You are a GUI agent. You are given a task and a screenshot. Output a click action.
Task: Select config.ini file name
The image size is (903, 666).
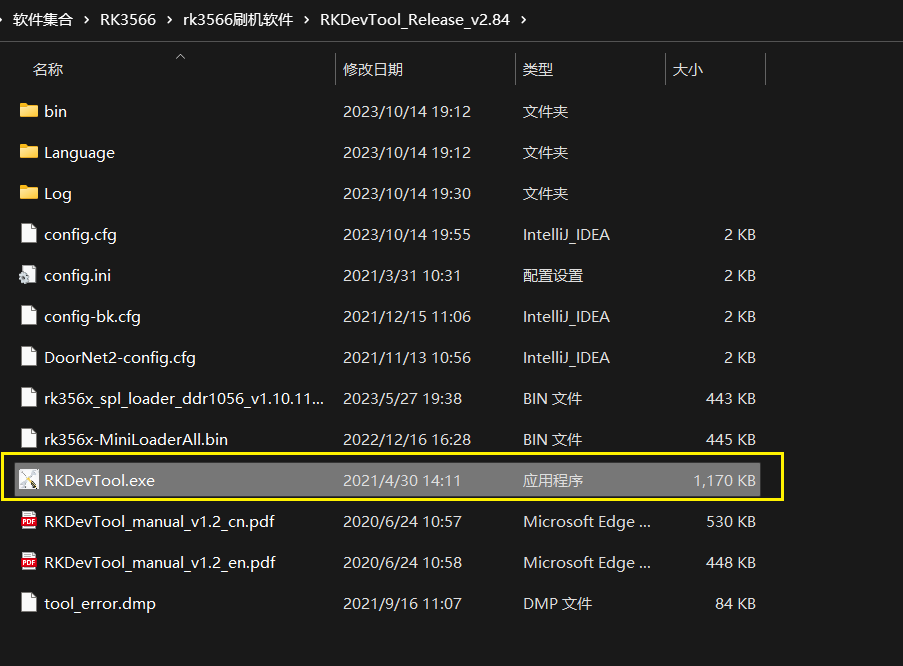77,275
